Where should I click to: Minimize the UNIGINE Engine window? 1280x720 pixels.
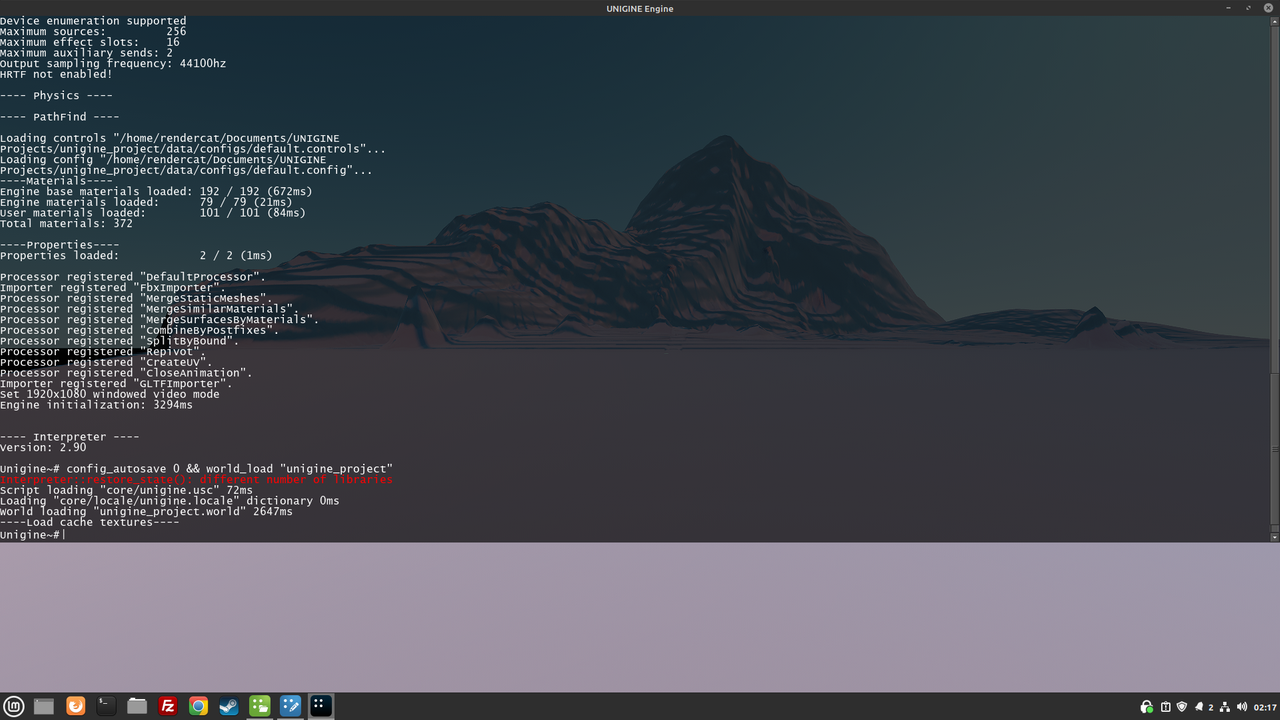(1229, 8)
